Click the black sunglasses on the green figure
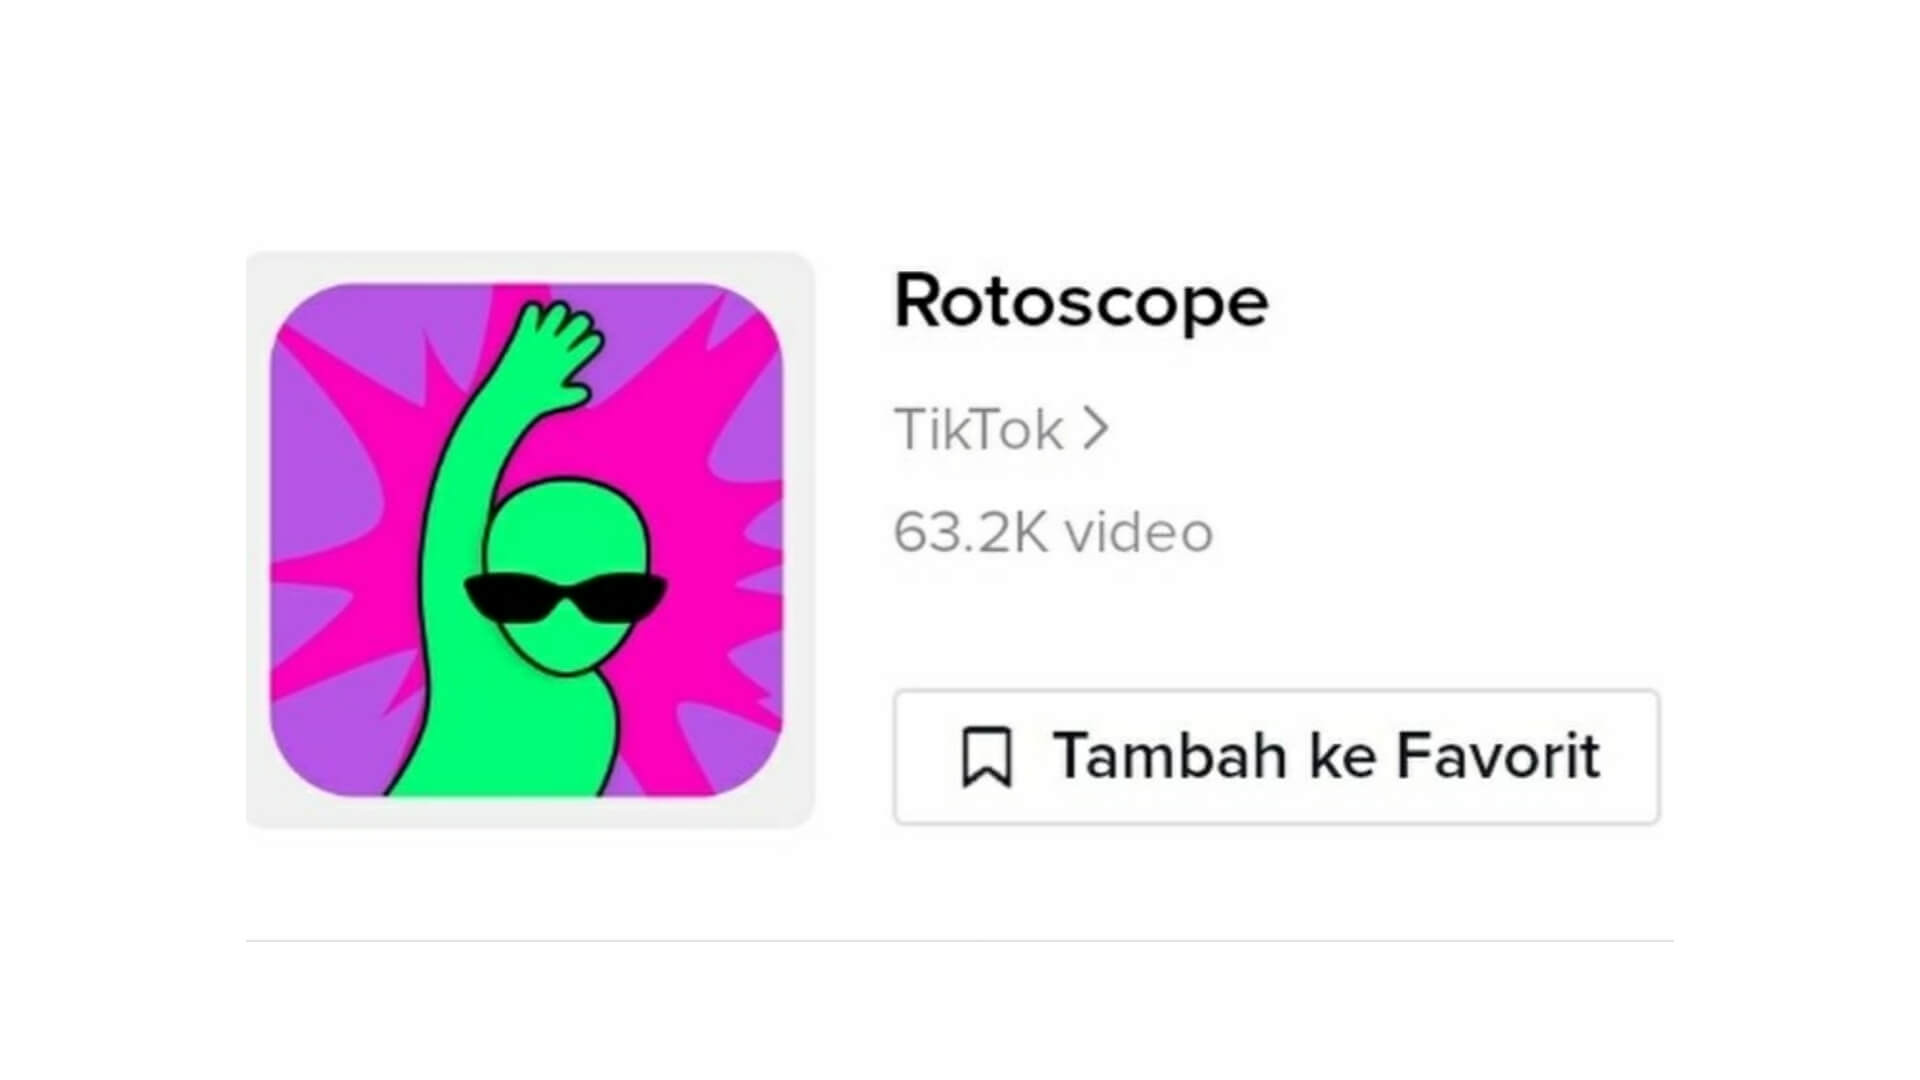The height and width of the screenshot is (1080, 1920). [565, 598]
